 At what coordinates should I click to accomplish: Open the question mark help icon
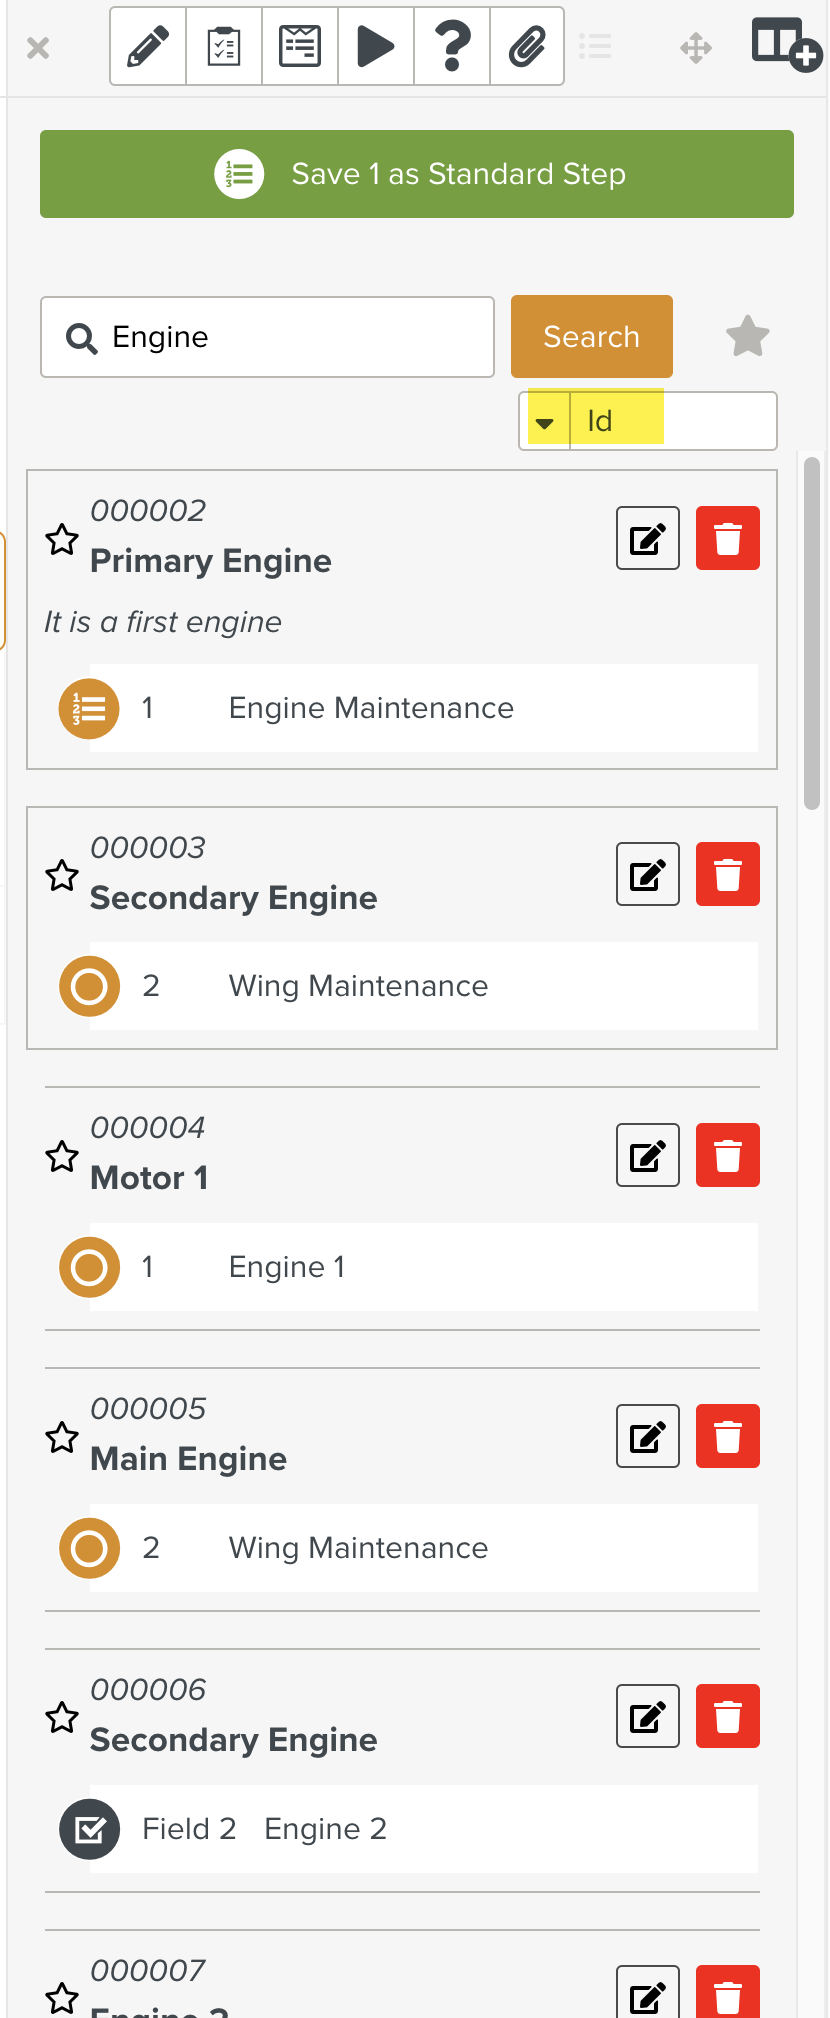tap(452, 47)
